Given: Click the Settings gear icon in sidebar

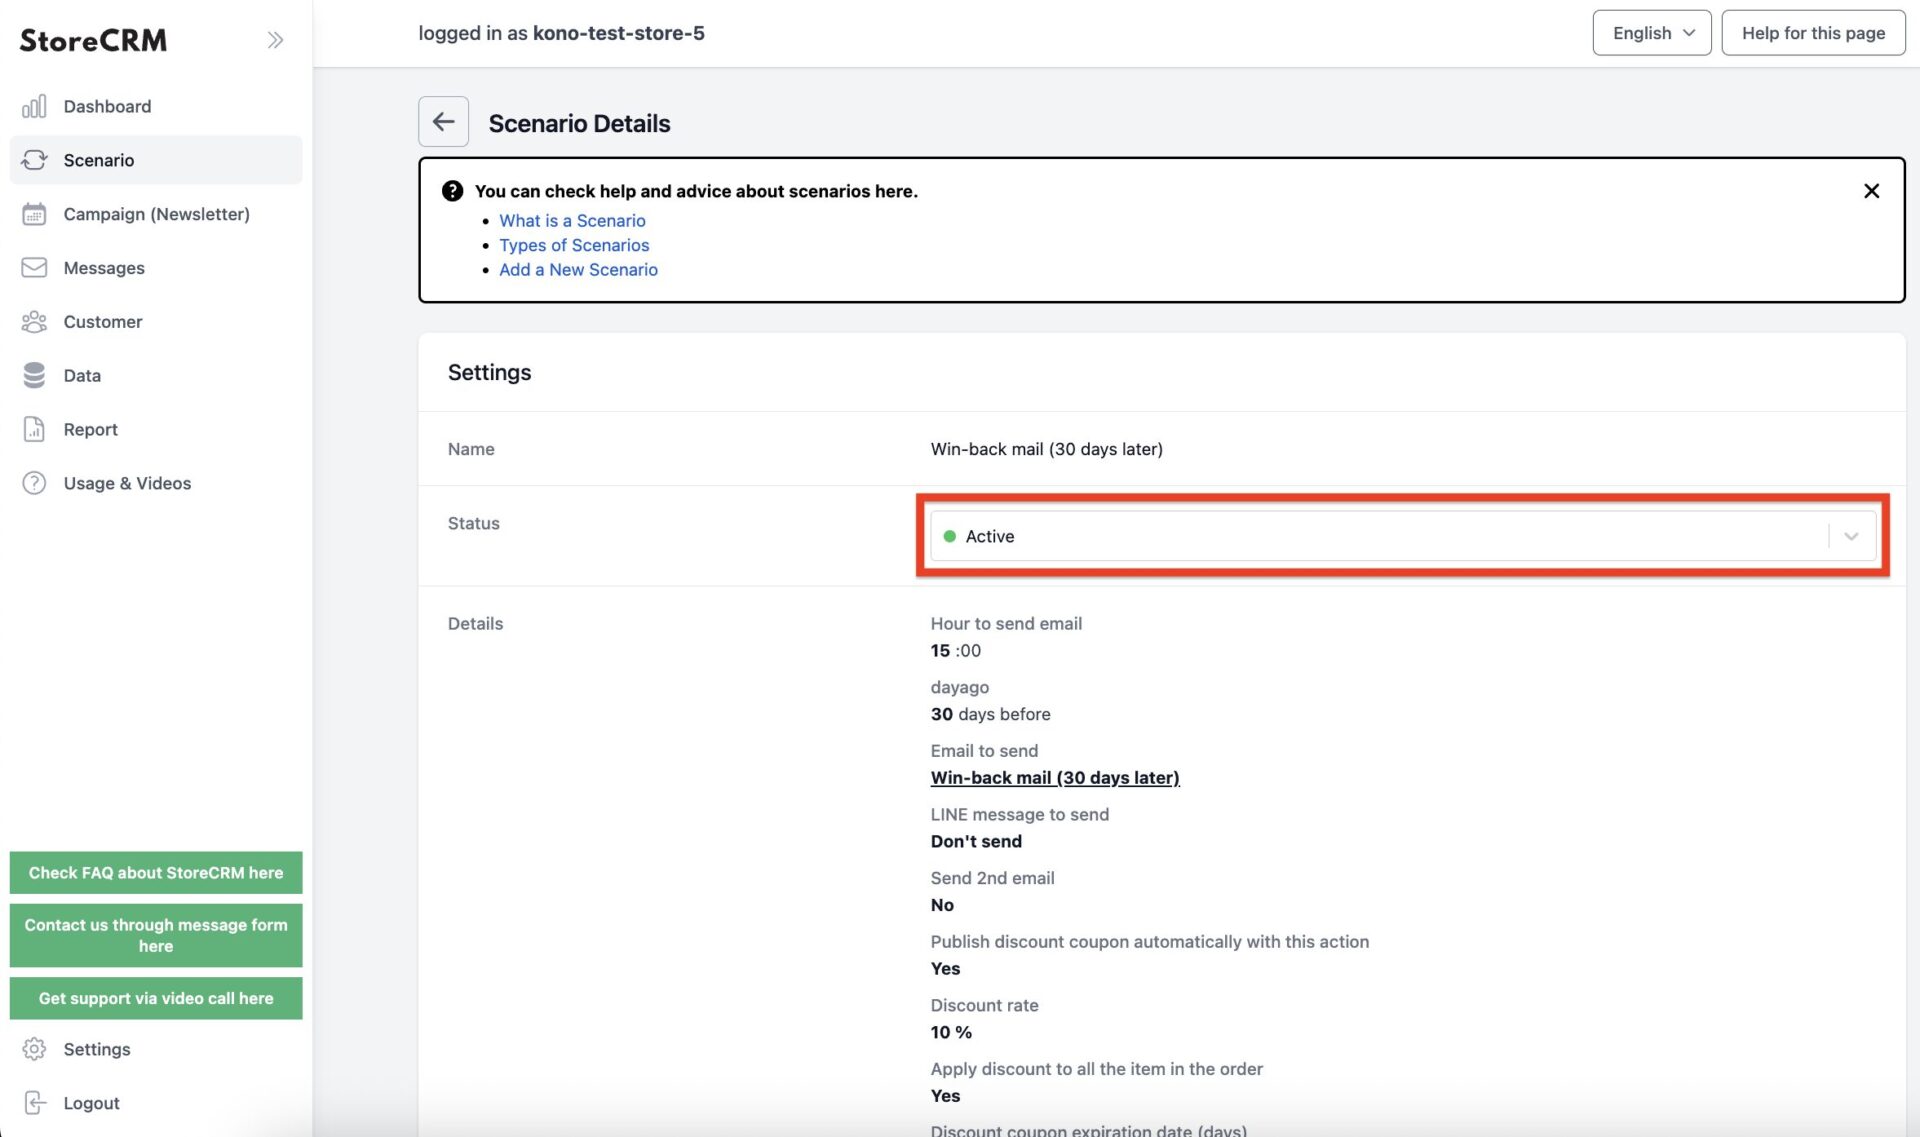Looking at the screenshot, I should tap(34, 1049).
